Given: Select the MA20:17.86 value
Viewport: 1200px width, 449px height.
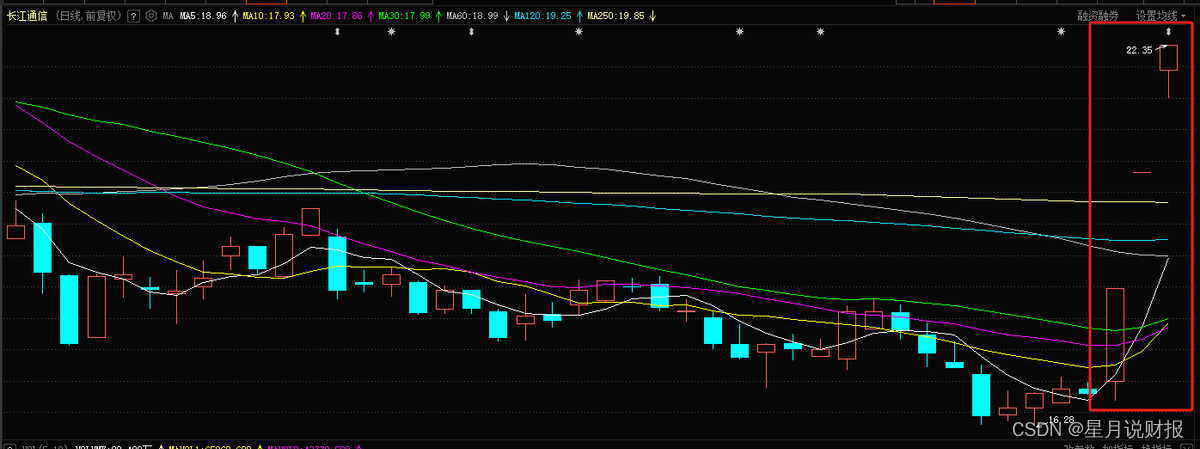Looking at the screenshot, I should (x=336, y=16).
